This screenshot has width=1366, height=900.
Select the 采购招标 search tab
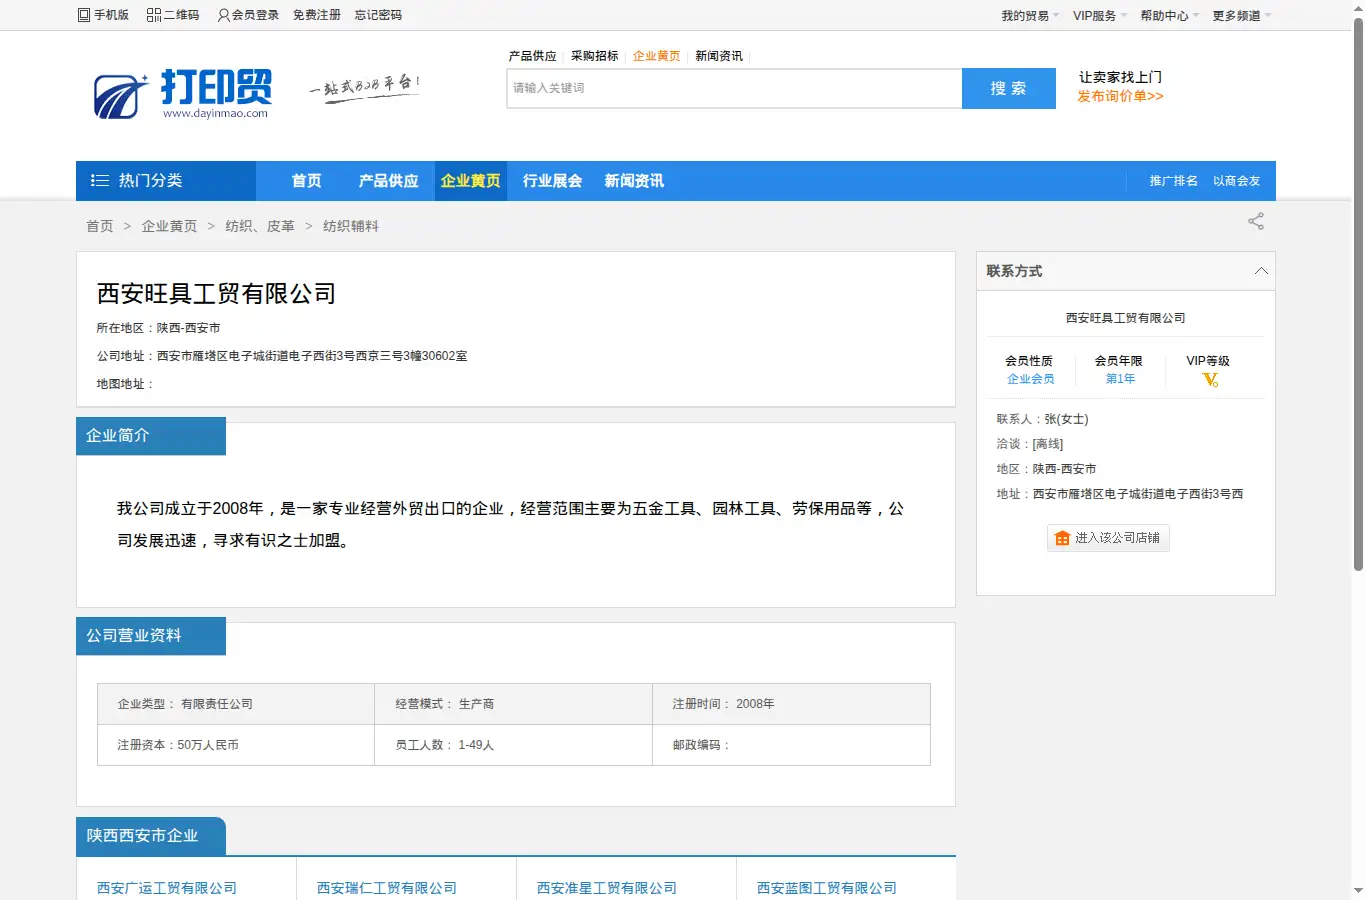pos(595,56)
